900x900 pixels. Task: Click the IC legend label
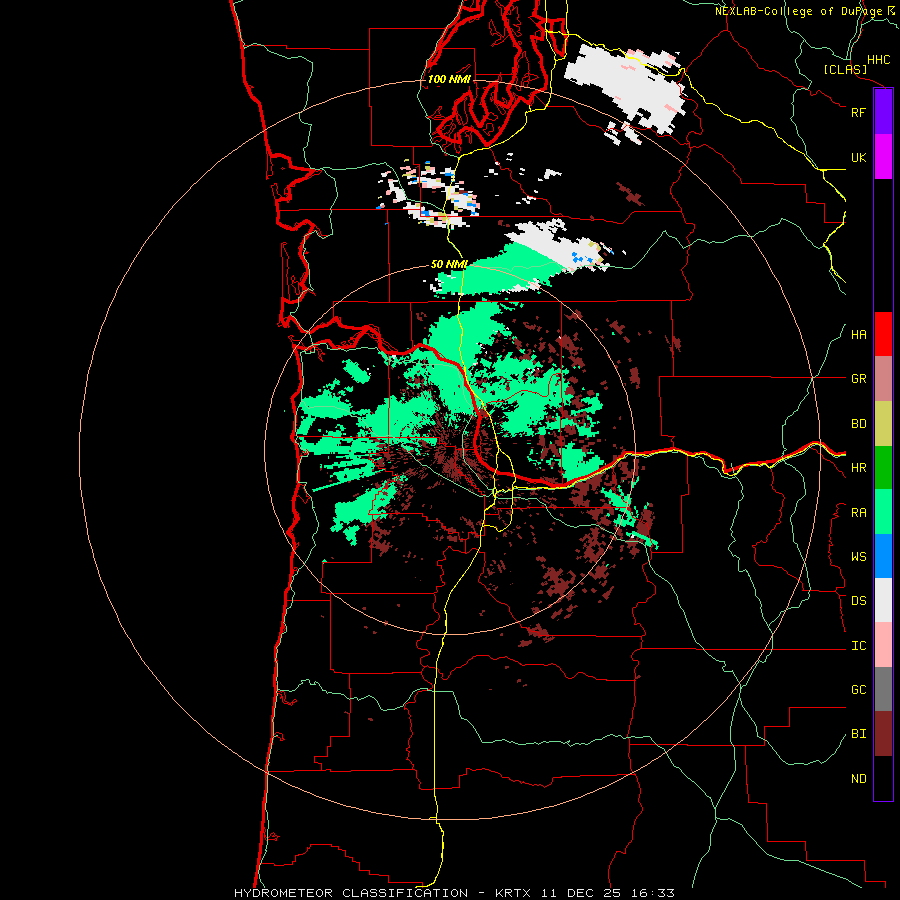click(858, 646)
